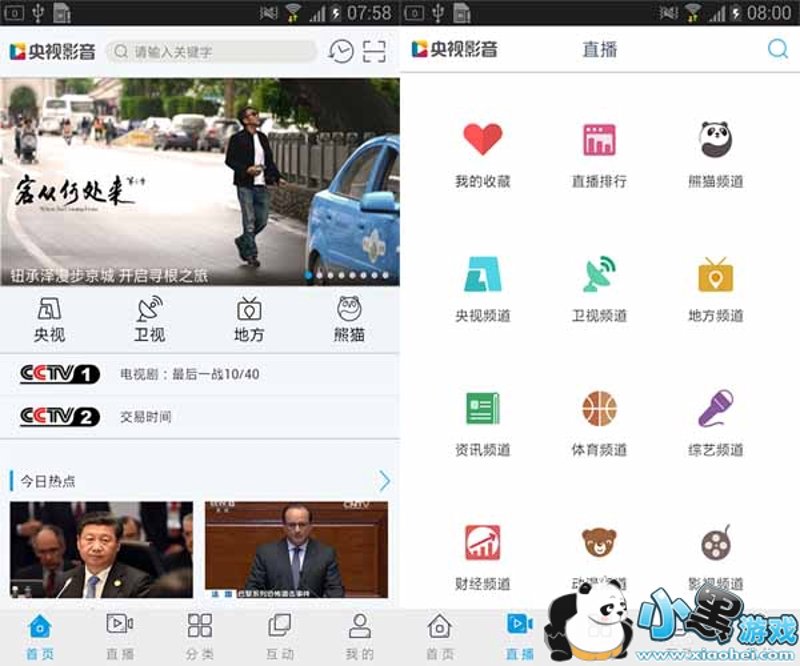Open 财经频道 chart icon
Screen dimensions: 800x666
pos(483,542)
